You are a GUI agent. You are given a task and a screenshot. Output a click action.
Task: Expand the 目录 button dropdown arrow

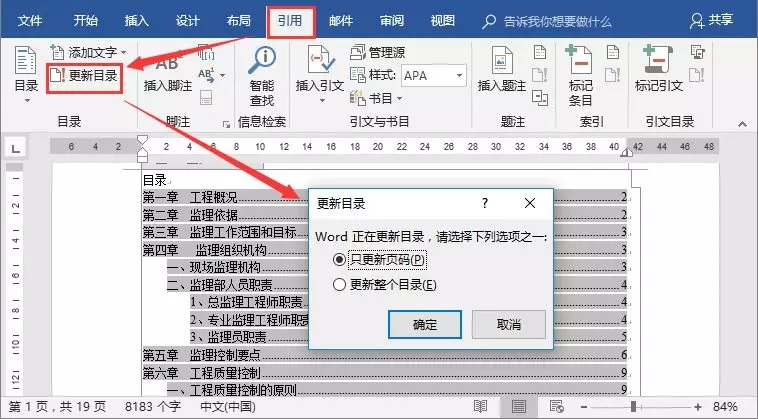click(27, 101)
